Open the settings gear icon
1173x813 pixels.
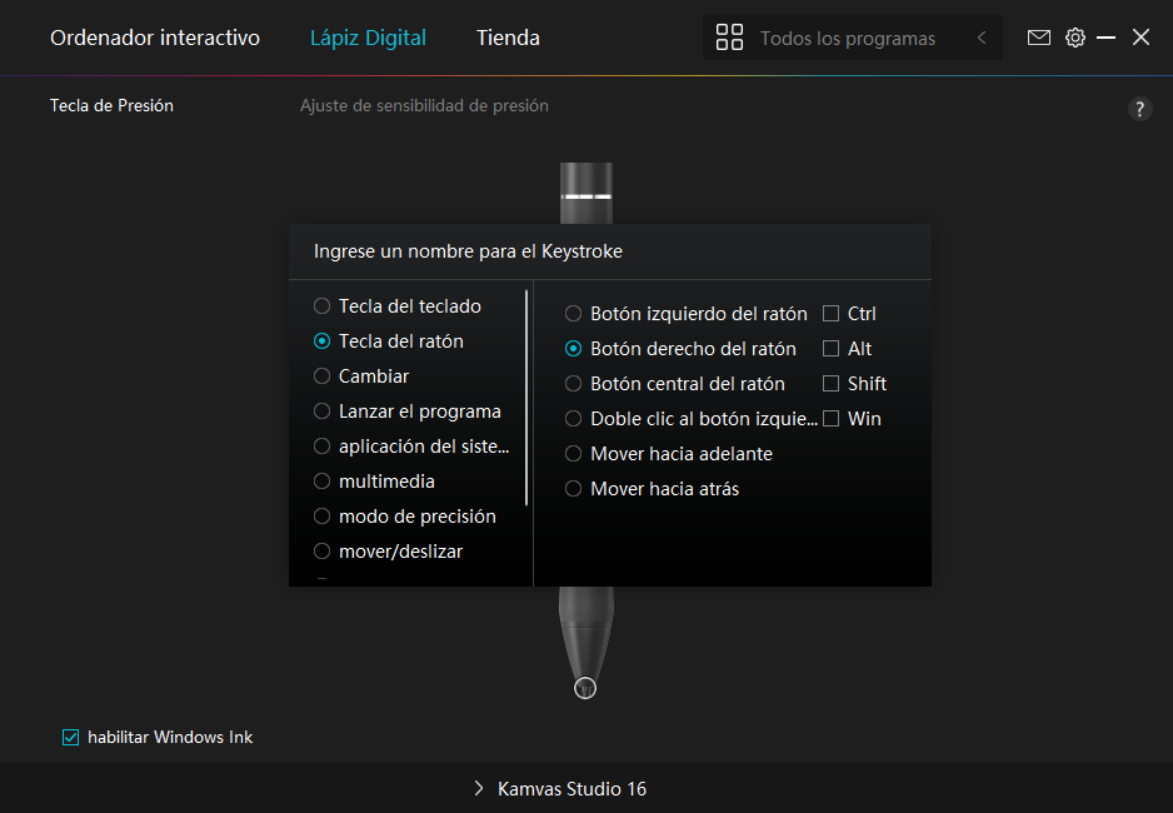1075,38
